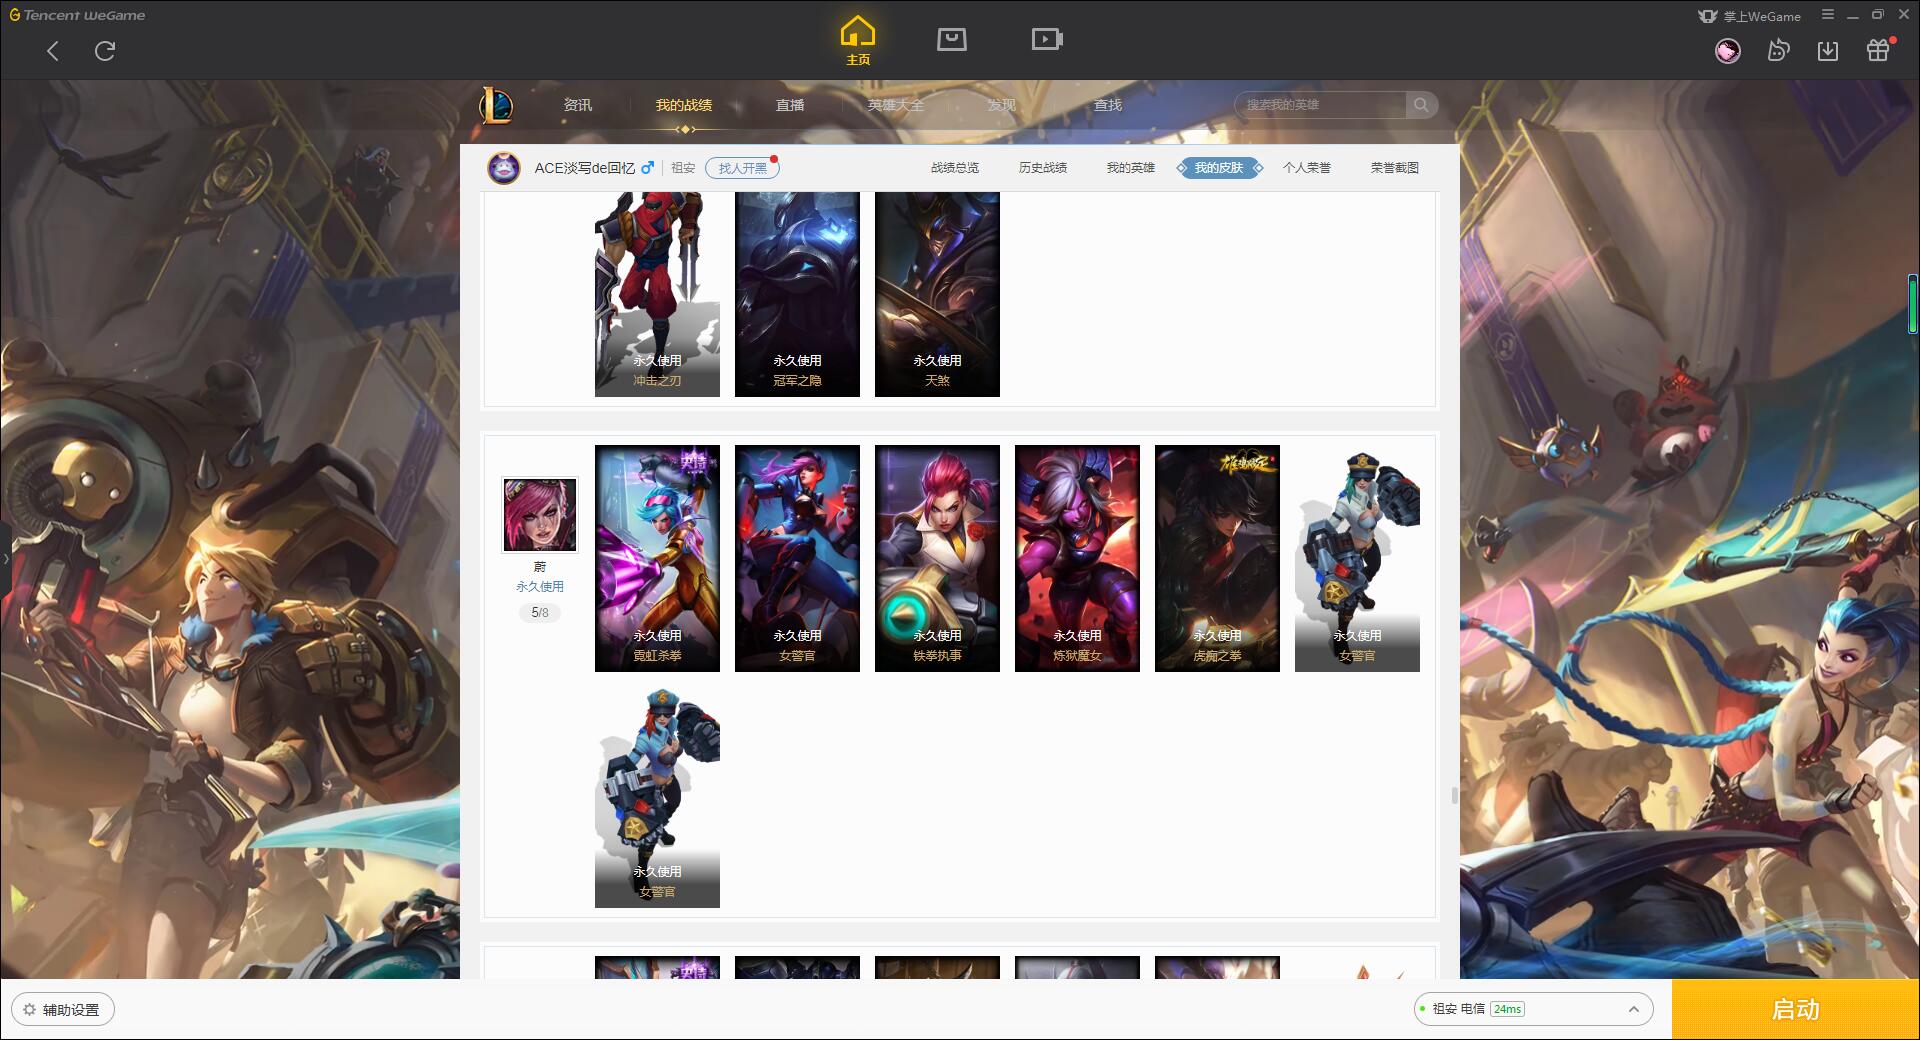Refresh the page with the reload icon
This screenshot has width=1920, height=1040.
point(105,51)
